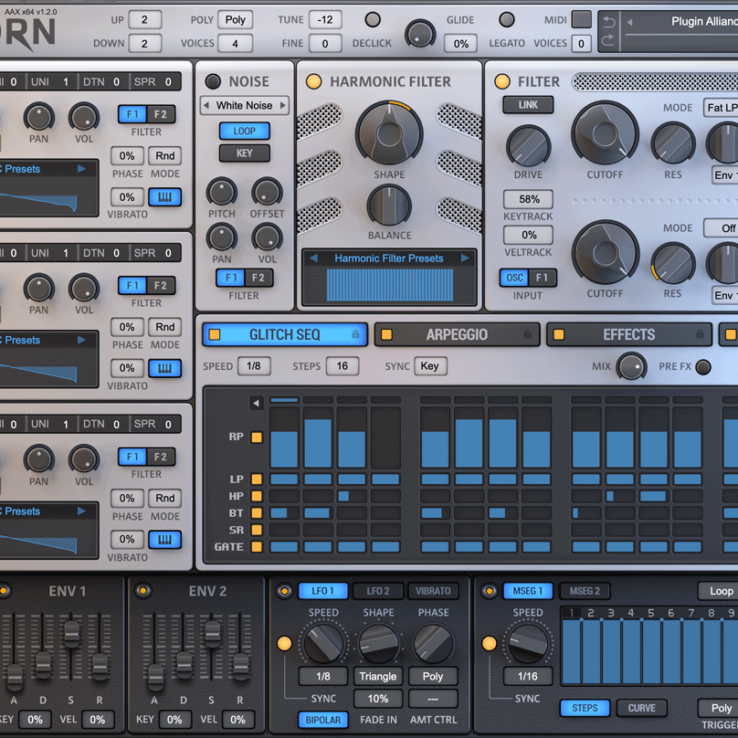The height and width of the screenshot is (738, 738).
Task: Click the Steps field showing 16
Action: click(x=342, y=366)
